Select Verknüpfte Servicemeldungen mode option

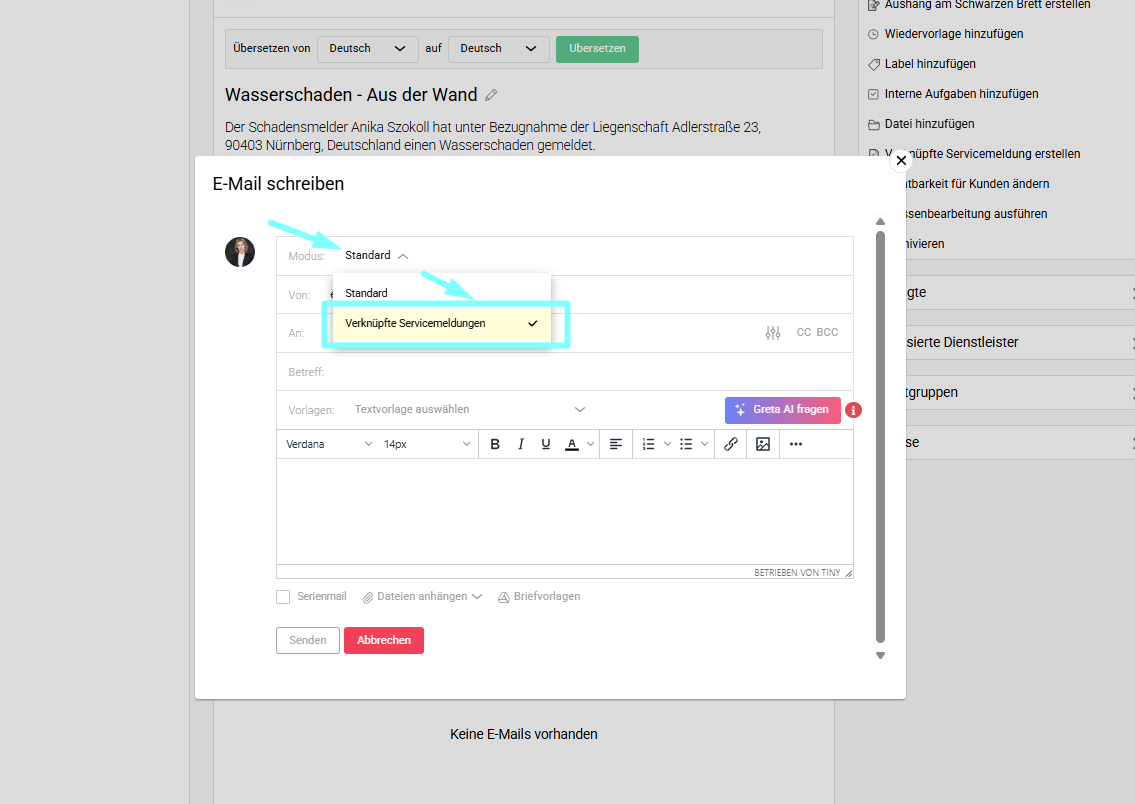(x=442, y=323)
